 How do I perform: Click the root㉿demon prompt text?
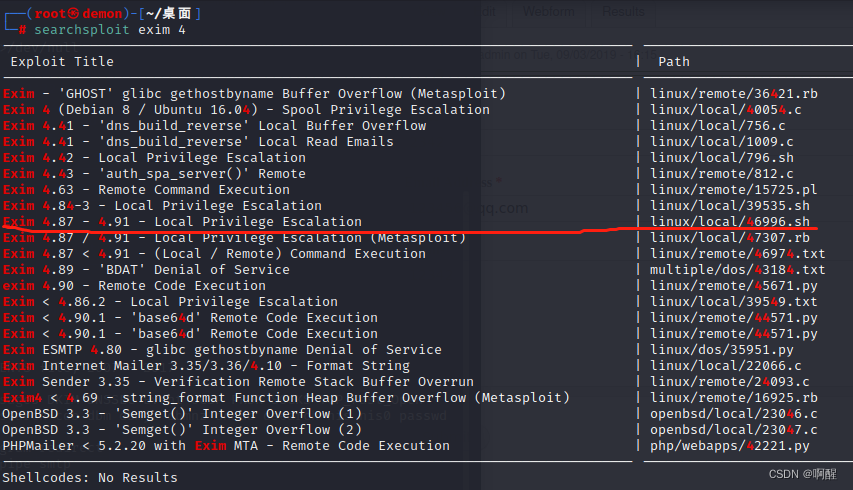[x=79, y=14]
